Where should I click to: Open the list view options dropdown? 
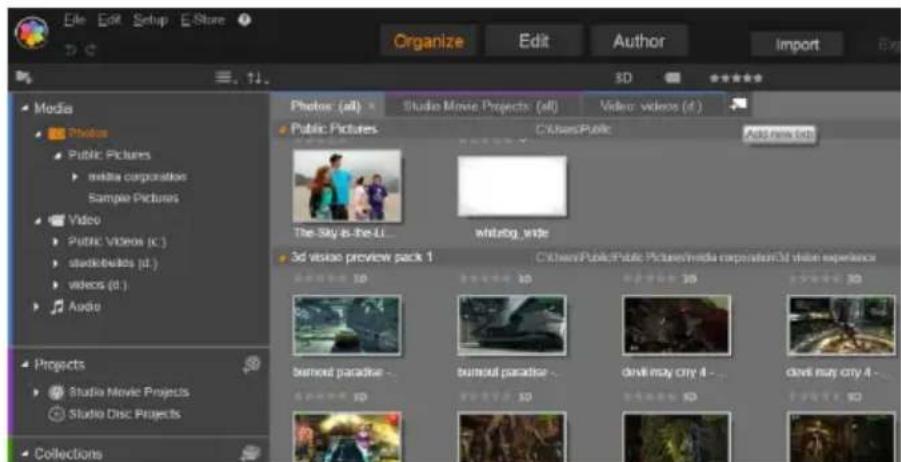(x=225, y=77)
